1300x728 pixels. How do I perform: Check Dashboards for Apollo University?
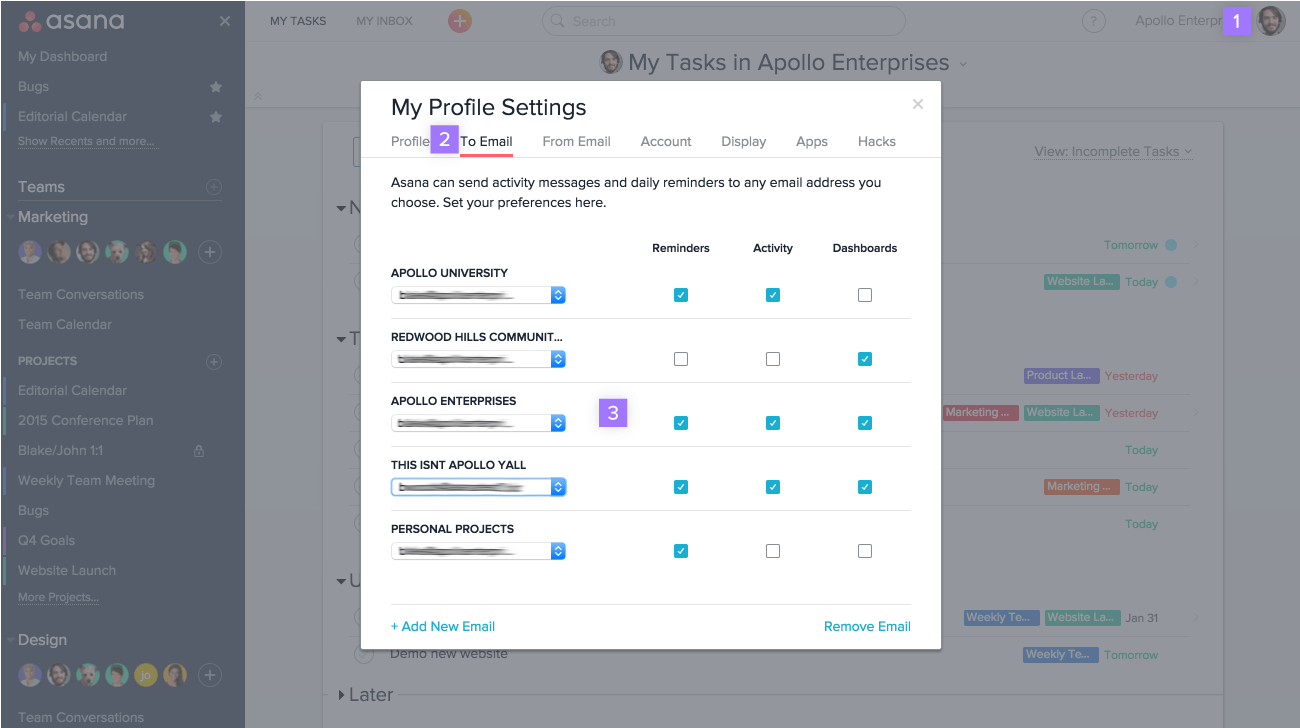point(865,295)
